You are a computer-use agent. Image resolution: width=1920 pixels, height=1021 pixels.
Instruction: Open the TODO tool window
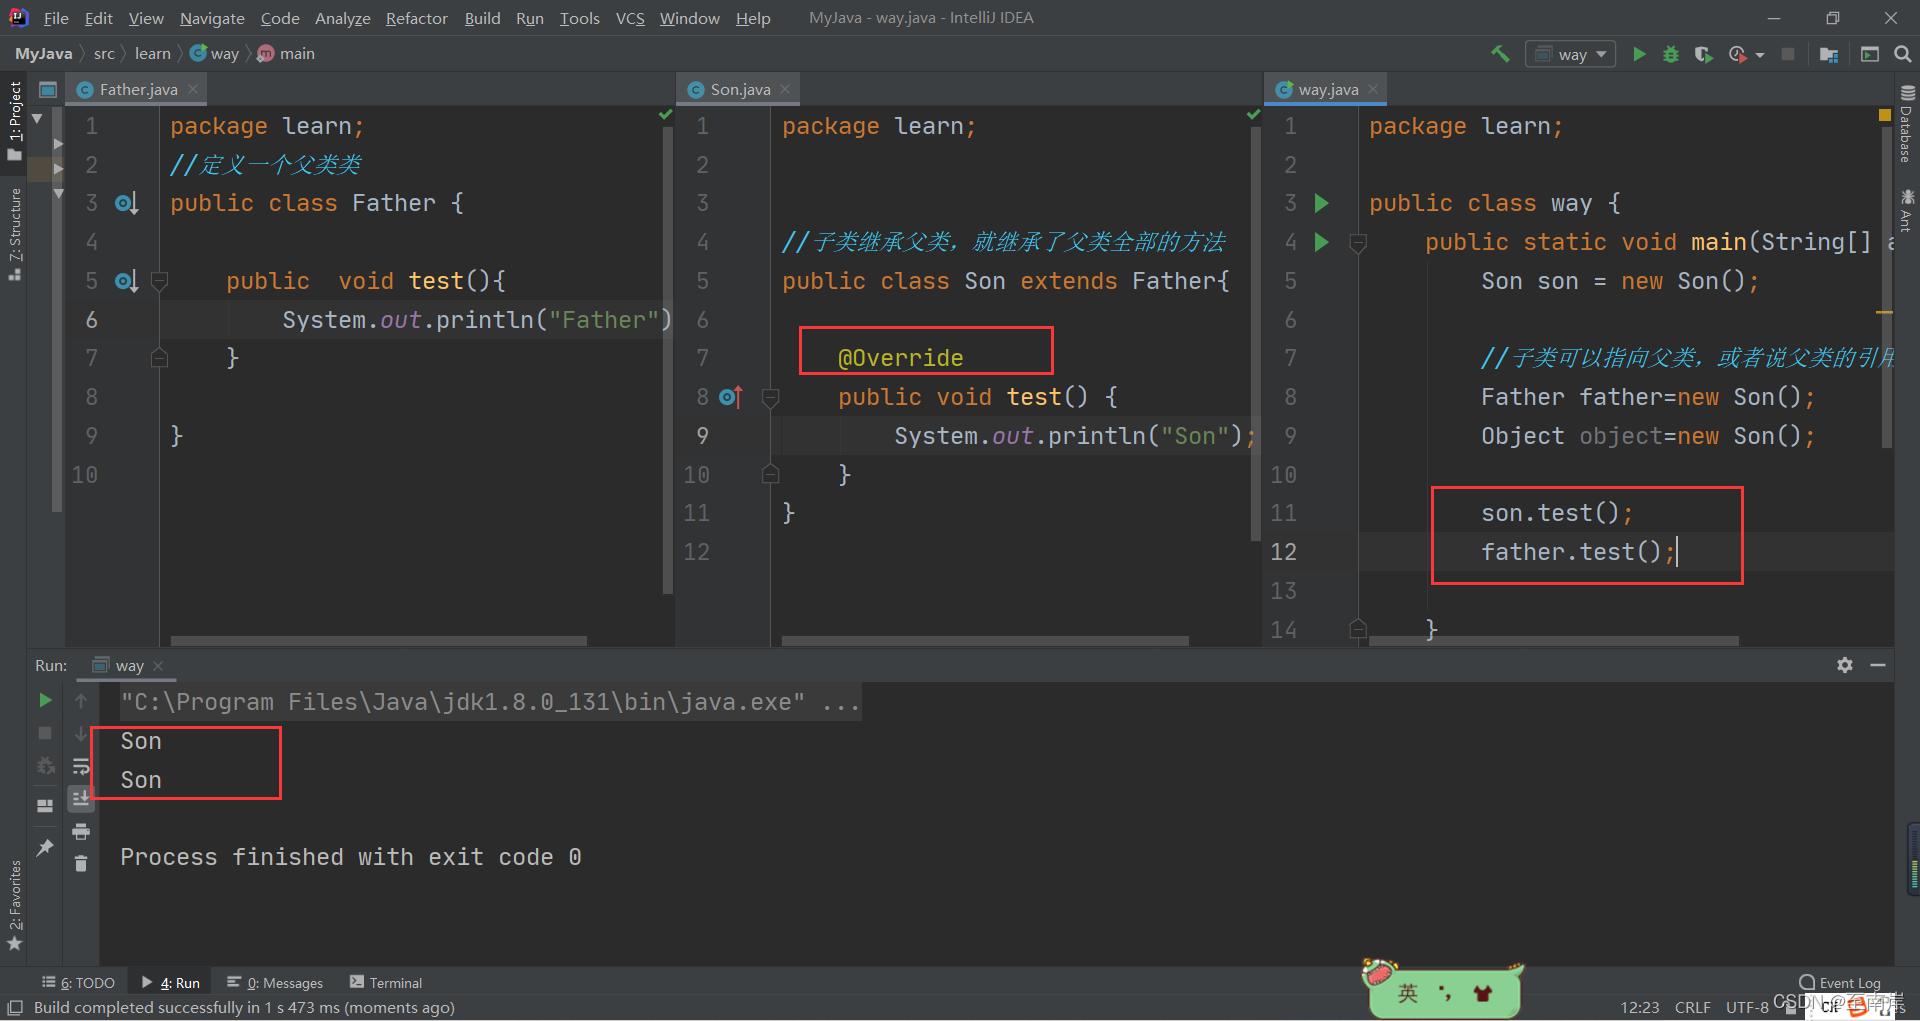tap(78, 983)
